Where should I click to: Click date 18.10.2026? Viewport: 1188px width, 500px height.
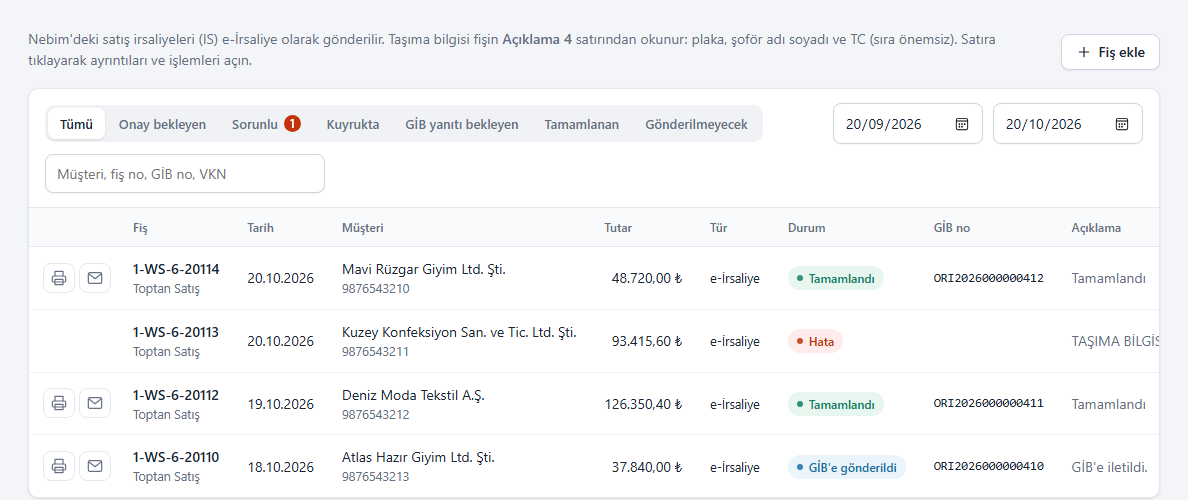tap(280, 467)
